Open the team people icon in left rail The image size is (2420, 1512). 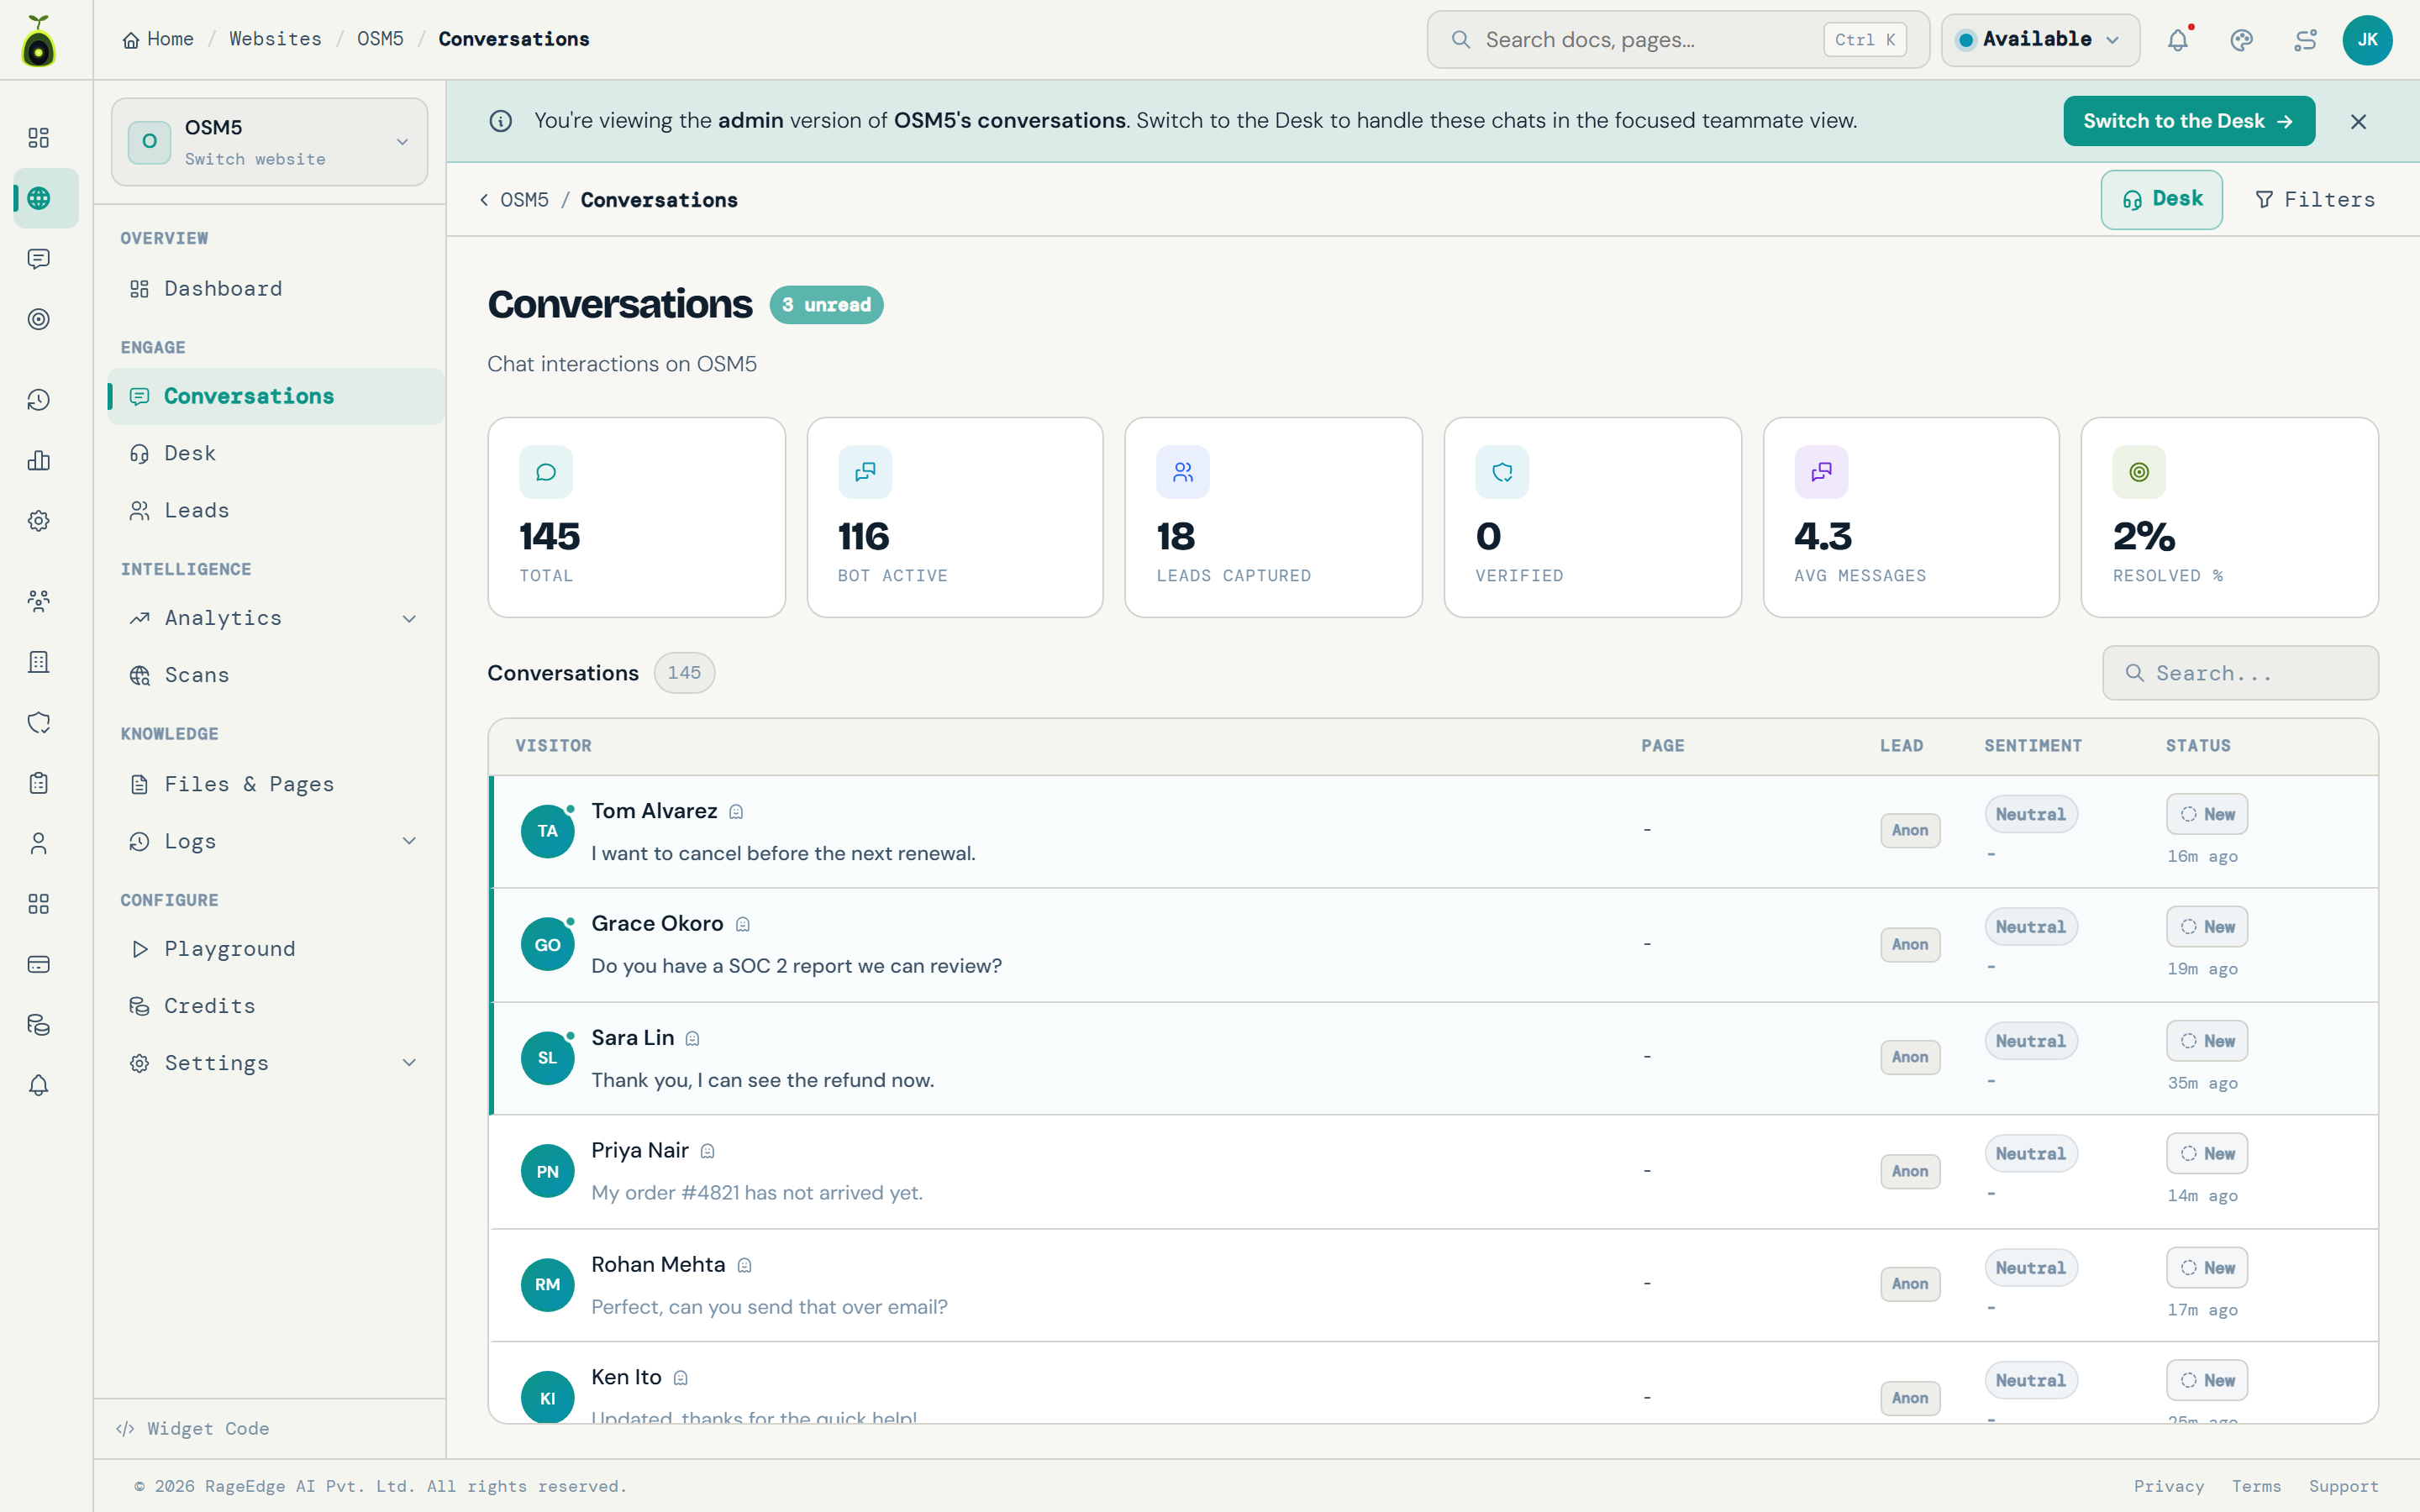pos(38,601)
